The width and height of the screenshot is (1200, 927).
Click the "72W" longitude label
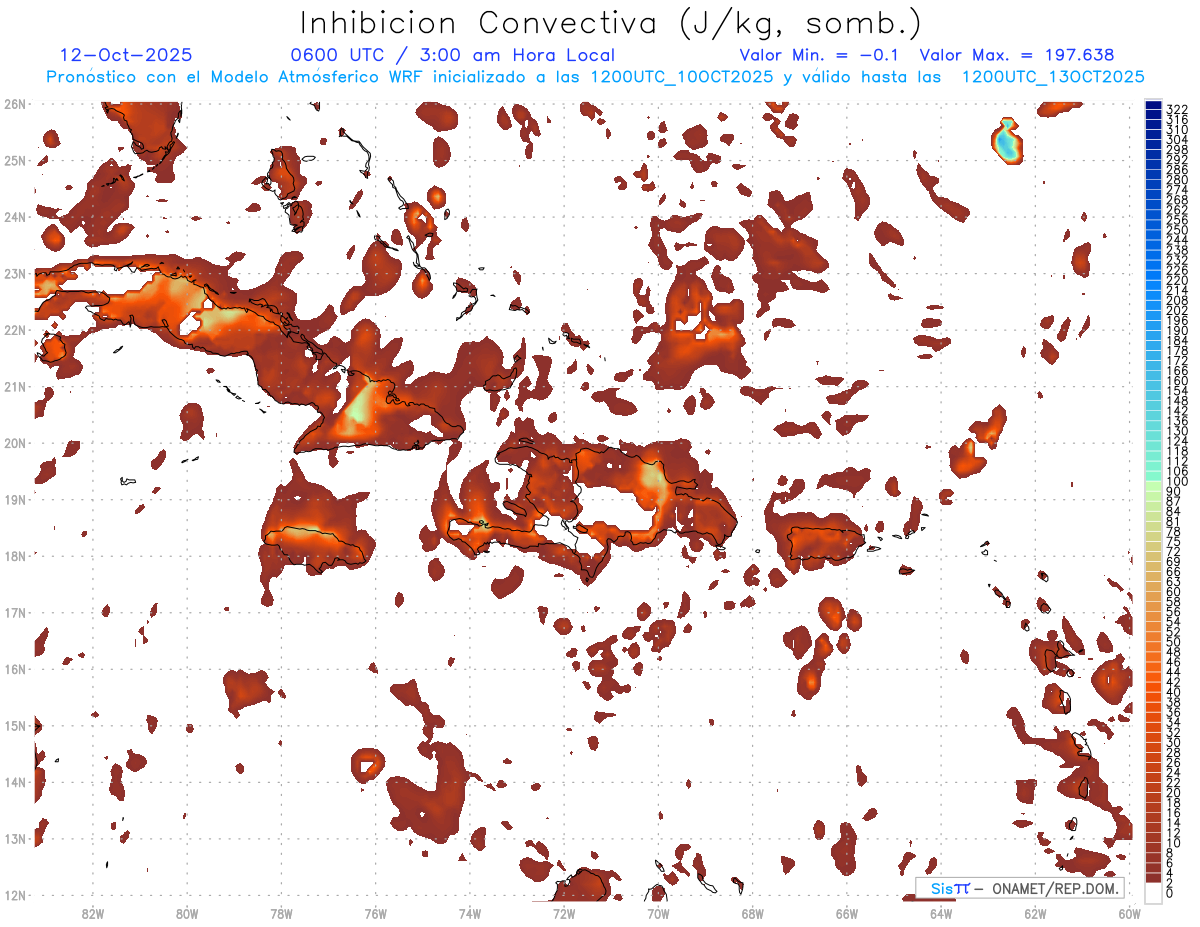tap(564, 913)
